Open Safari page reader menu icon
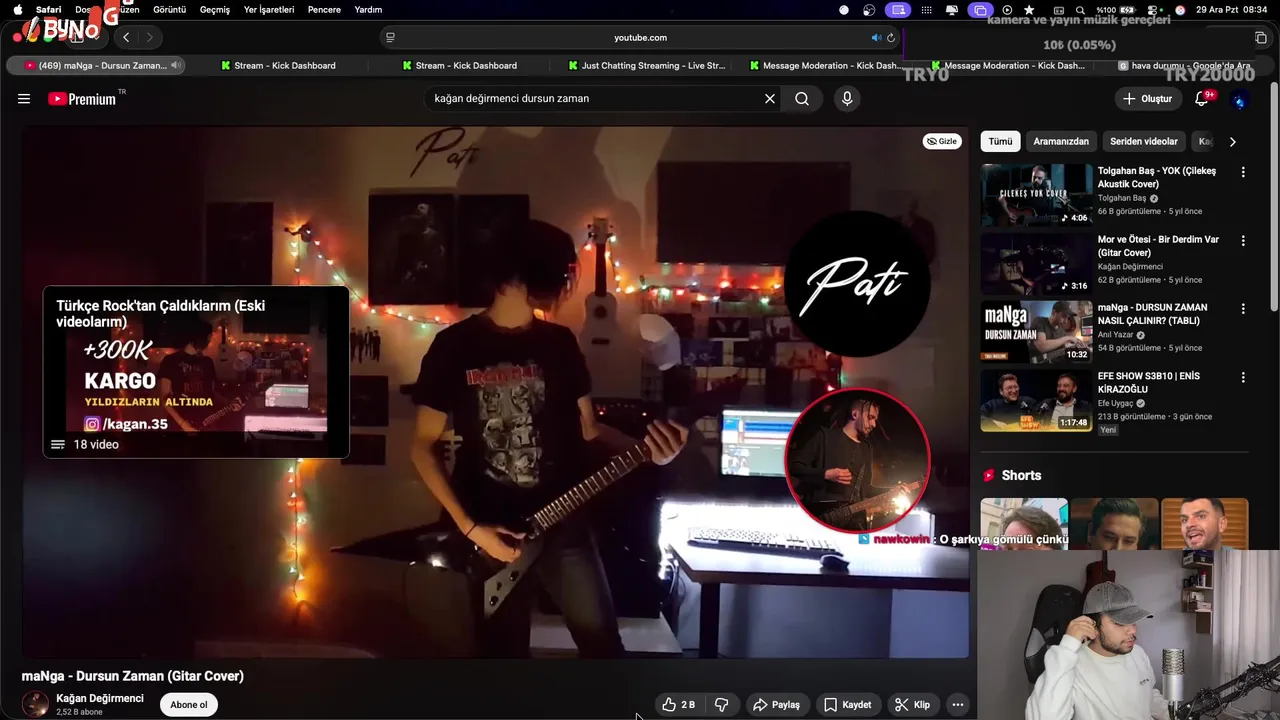 tap(390, 38)
